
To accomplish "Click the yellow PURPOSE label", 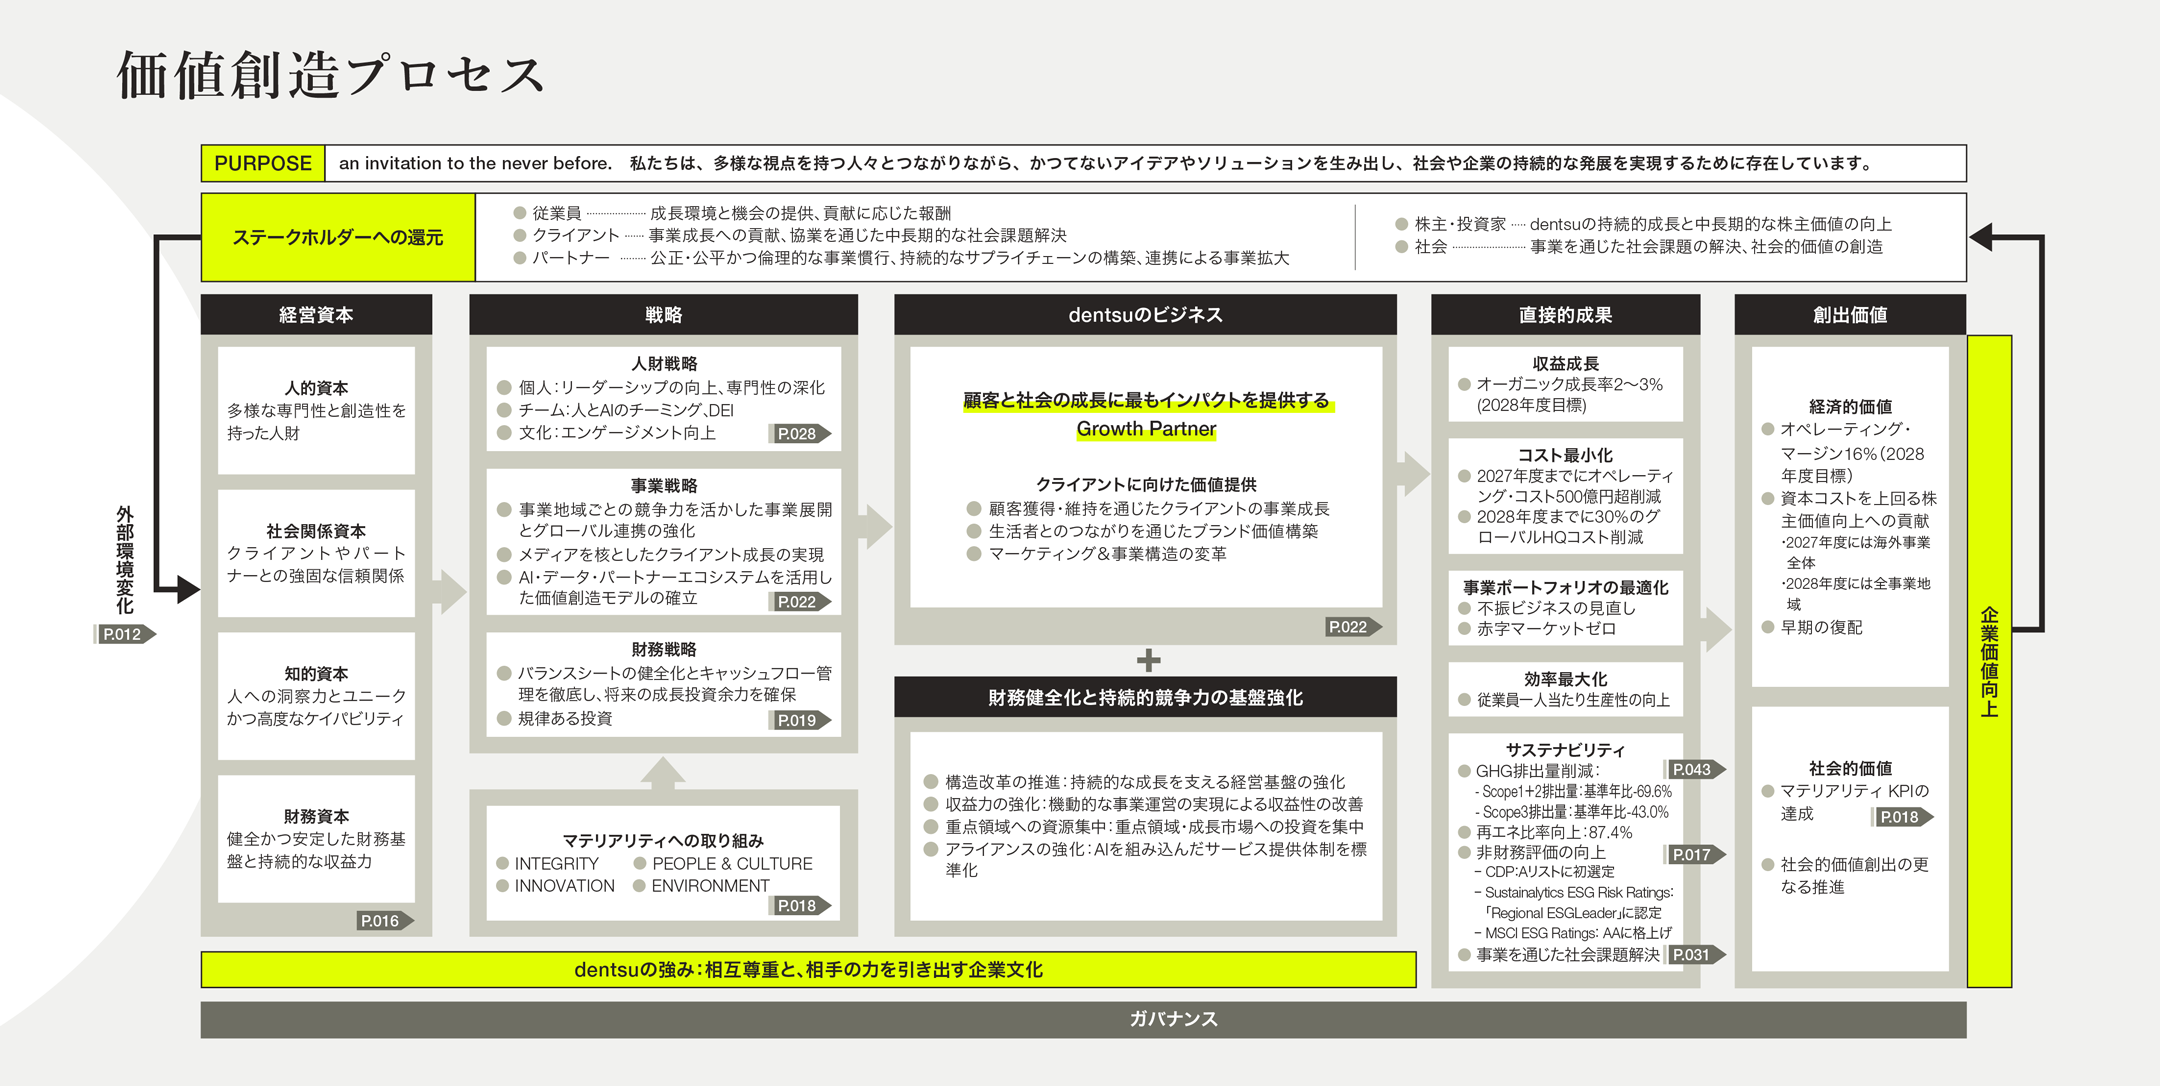I will pyautogui.click(x=263, y=163).
